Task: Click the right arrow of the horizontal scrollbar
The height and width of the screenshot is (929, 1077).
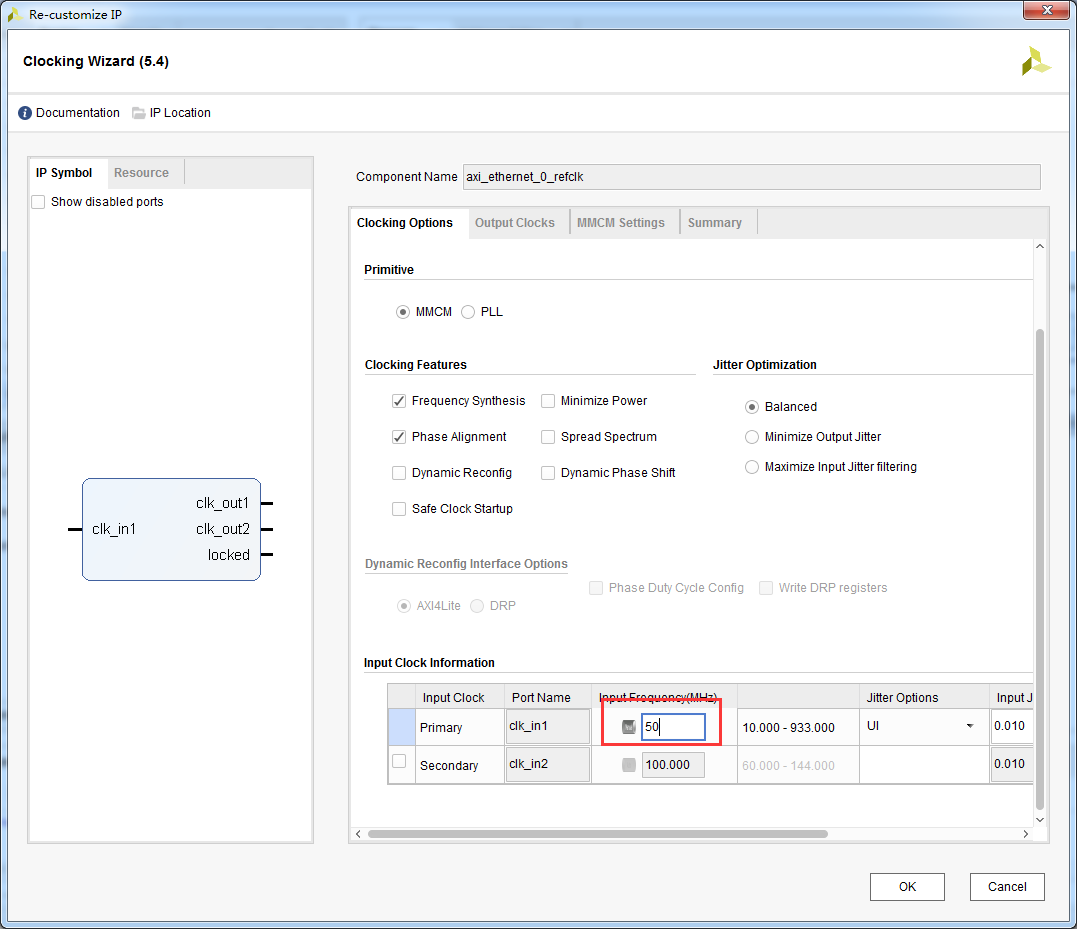Action: tap(1025, 834)
